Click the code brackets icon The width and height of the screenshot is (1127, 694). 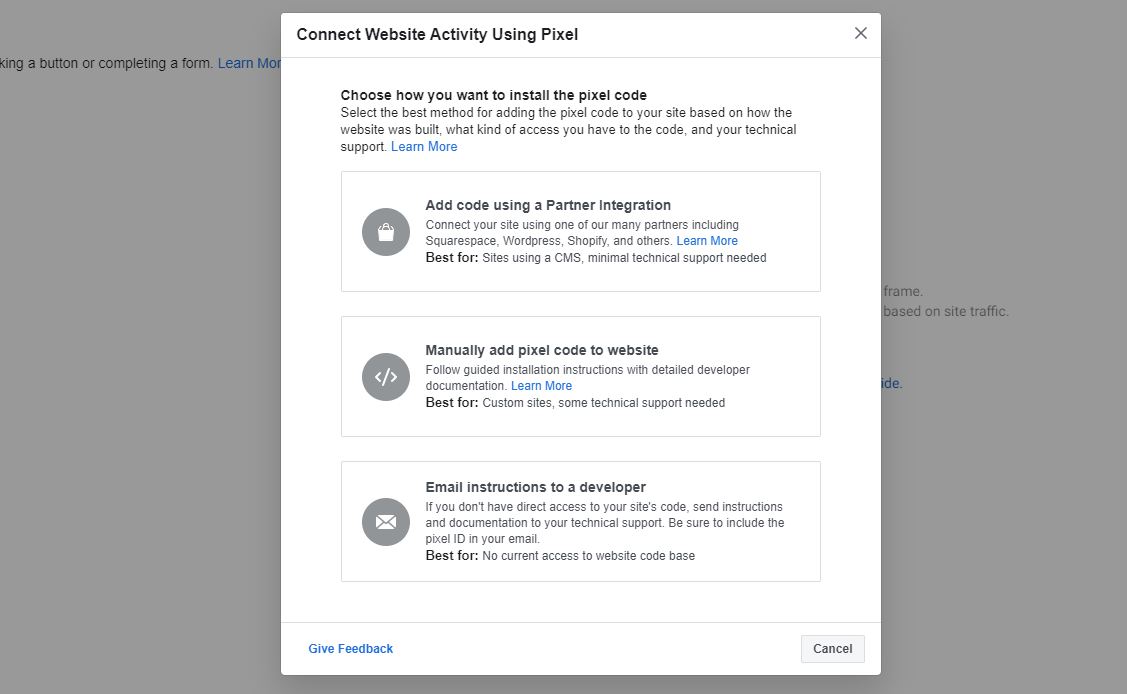pyautogui.click(x=386, y=377)
